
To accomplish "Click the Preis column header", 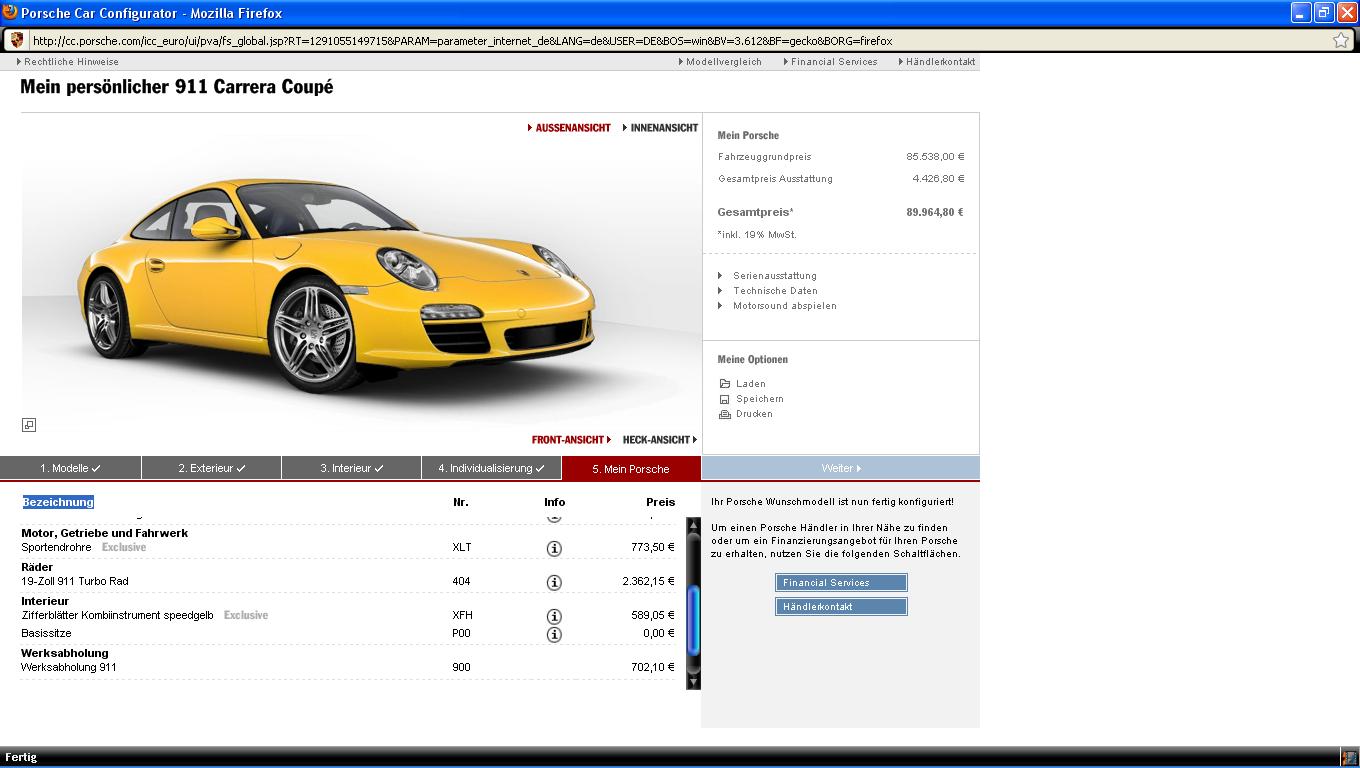I will (x=660, y=502).
